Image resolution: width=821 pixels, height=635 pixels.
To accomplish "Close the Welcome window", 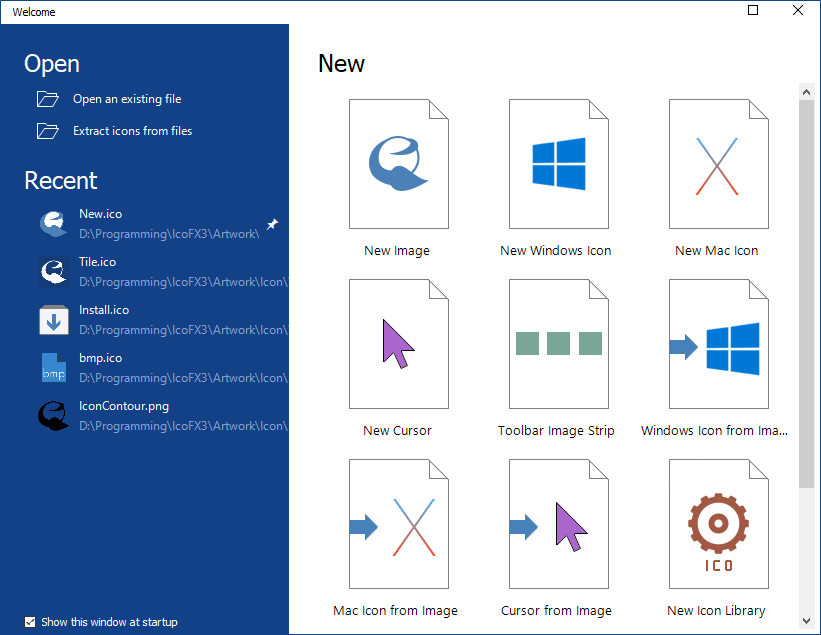I will tap(797, 11).
